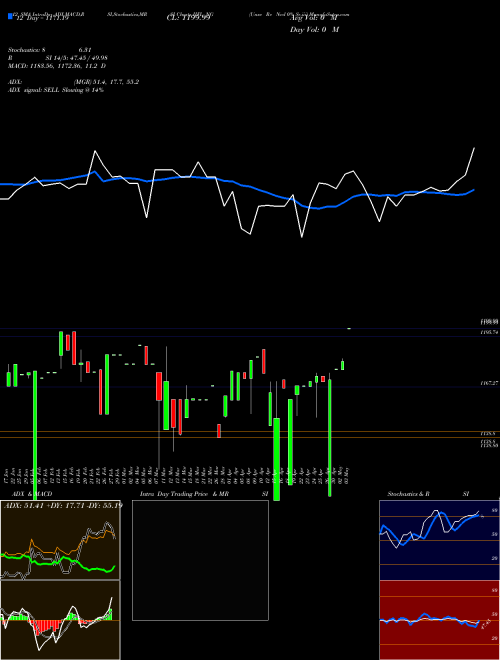Click the 1167.27 price axis label
This screenshot has width=500, height=660.
click(x=489, y=383)
